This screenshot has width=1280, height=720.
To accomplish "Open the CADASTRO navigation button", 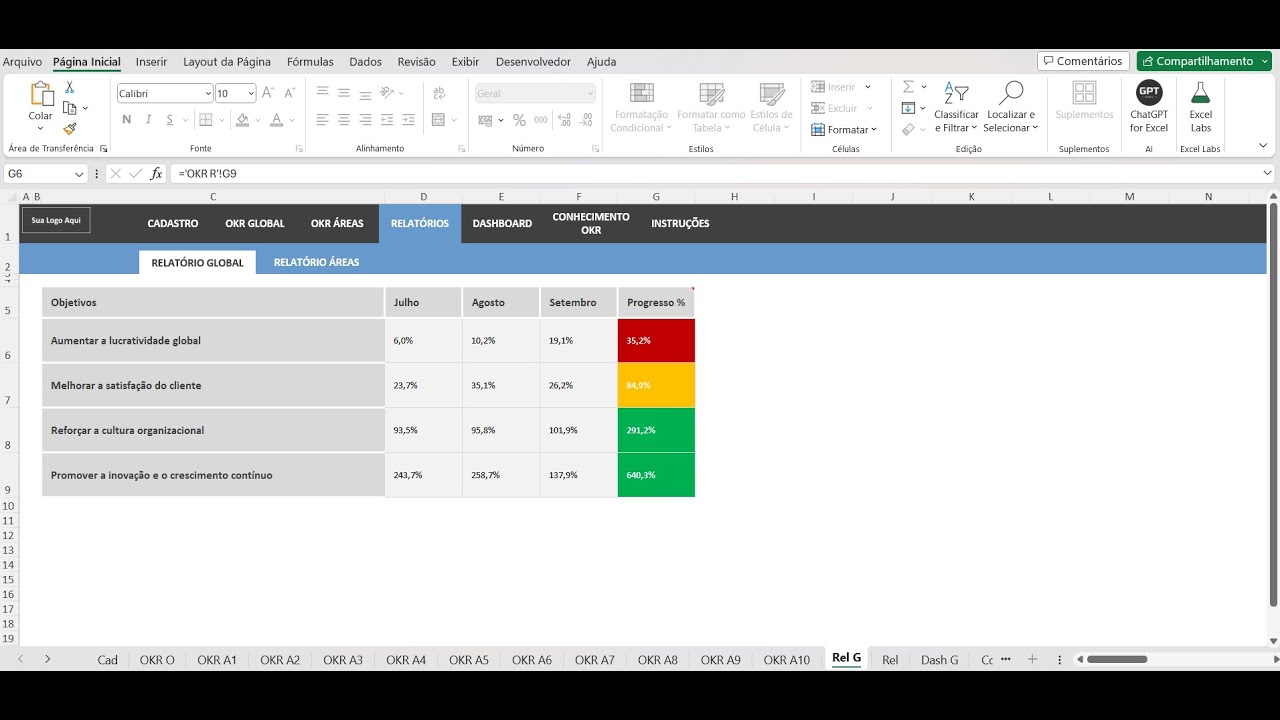I will pyautogui.click(x=173, y=223).
